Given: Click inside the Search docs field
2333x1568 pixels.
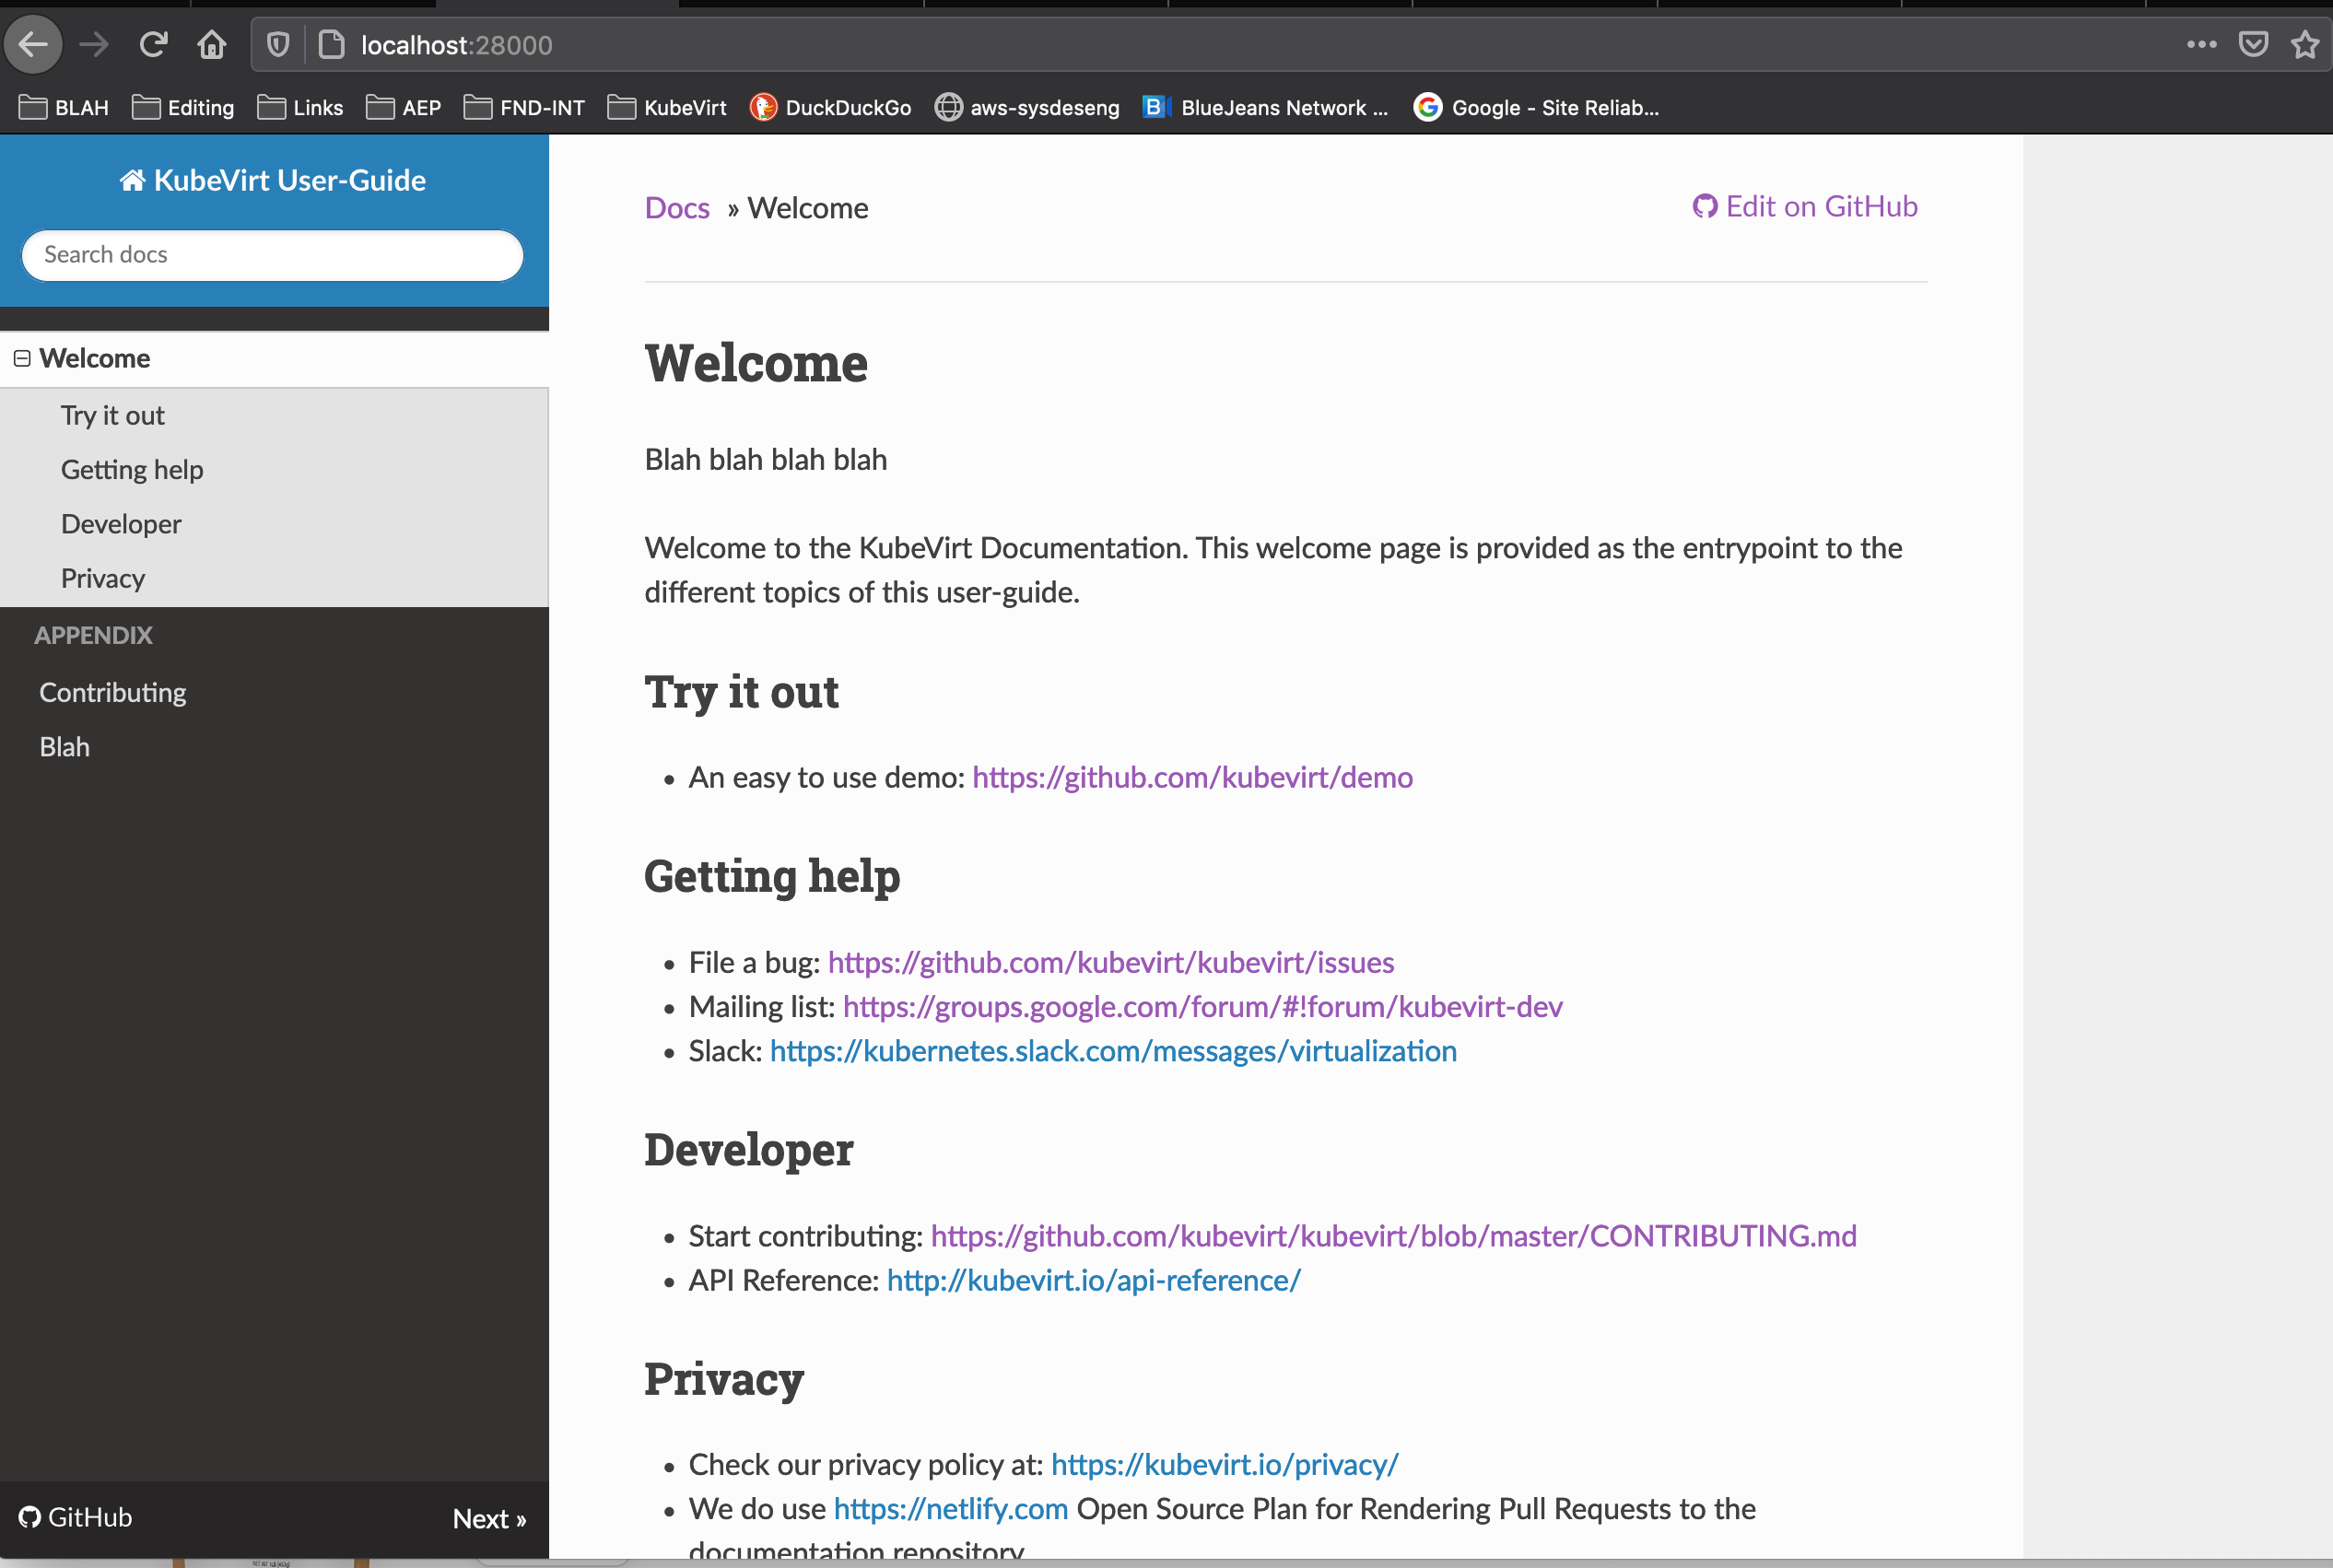Looking at the screenshot, I should (271, 255).
